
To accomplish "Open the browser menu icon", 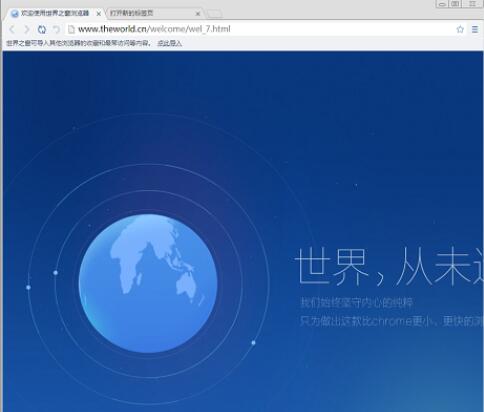I will tap(475, 29).
